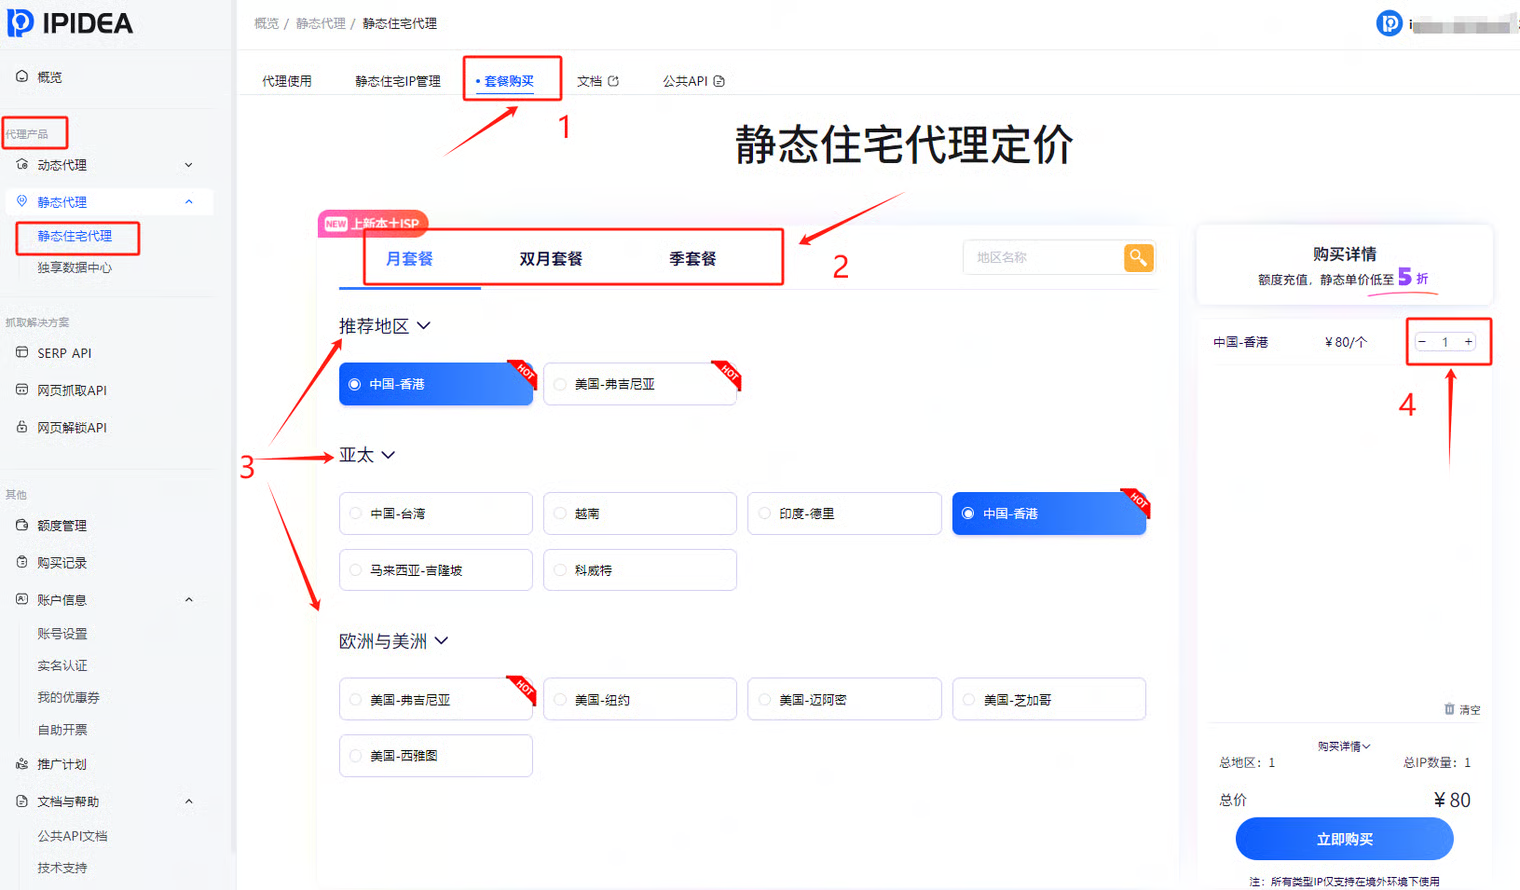Click the trash icon to clear cart
The height and width of the screenshot is (890, 1520).
(x=1449, y=709)
